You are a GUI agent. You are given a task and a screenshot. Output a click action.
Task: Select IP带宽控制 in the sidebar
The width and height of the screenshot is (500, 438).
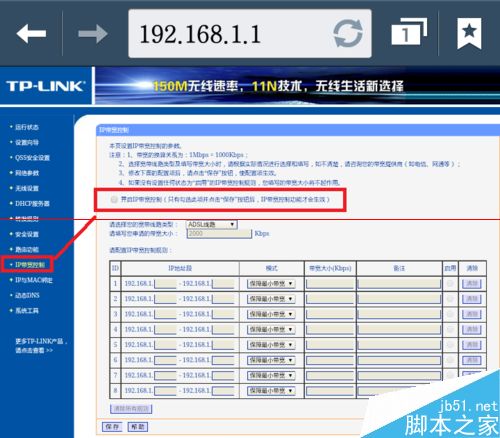click(30, 265)
